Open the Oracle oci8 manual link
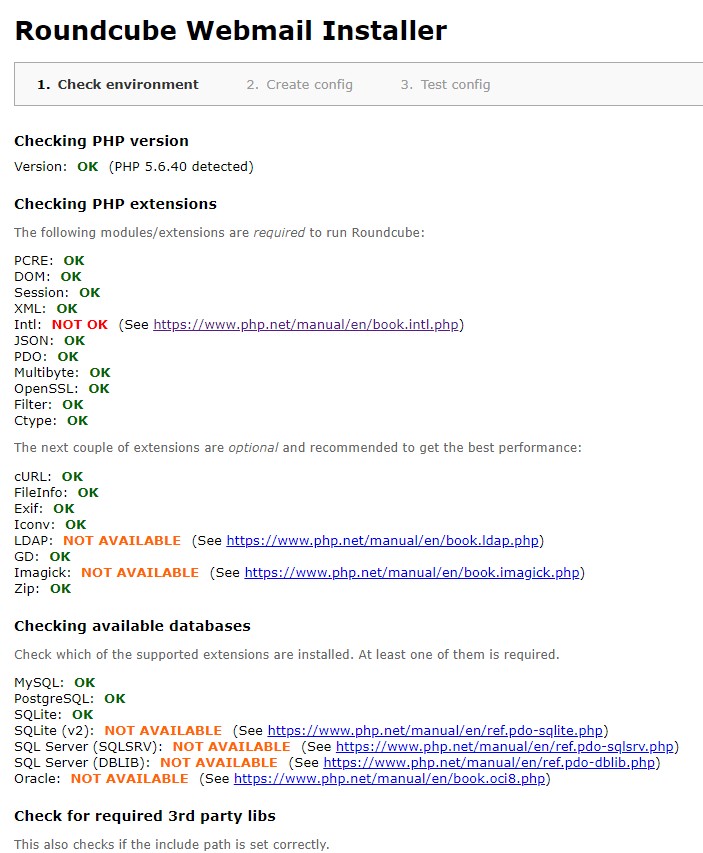The width and height of the screenshot is (703, 853). click(x=389, y=779)
